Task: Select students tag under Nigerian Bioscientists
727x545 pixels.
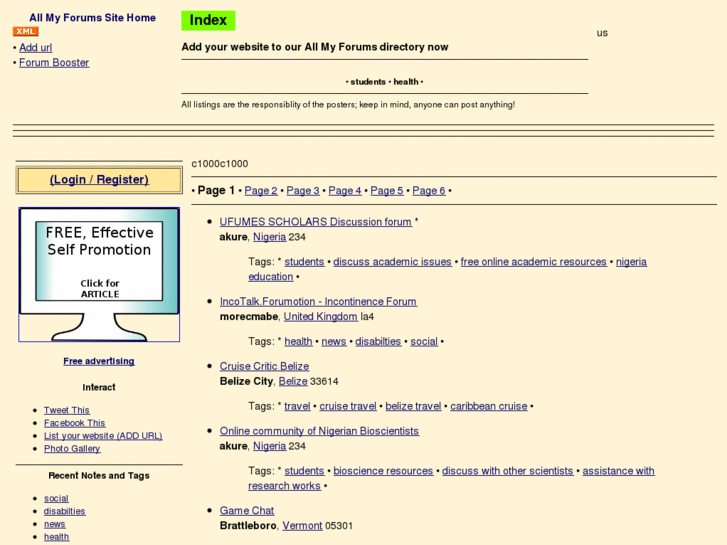Action: (304, 471)
